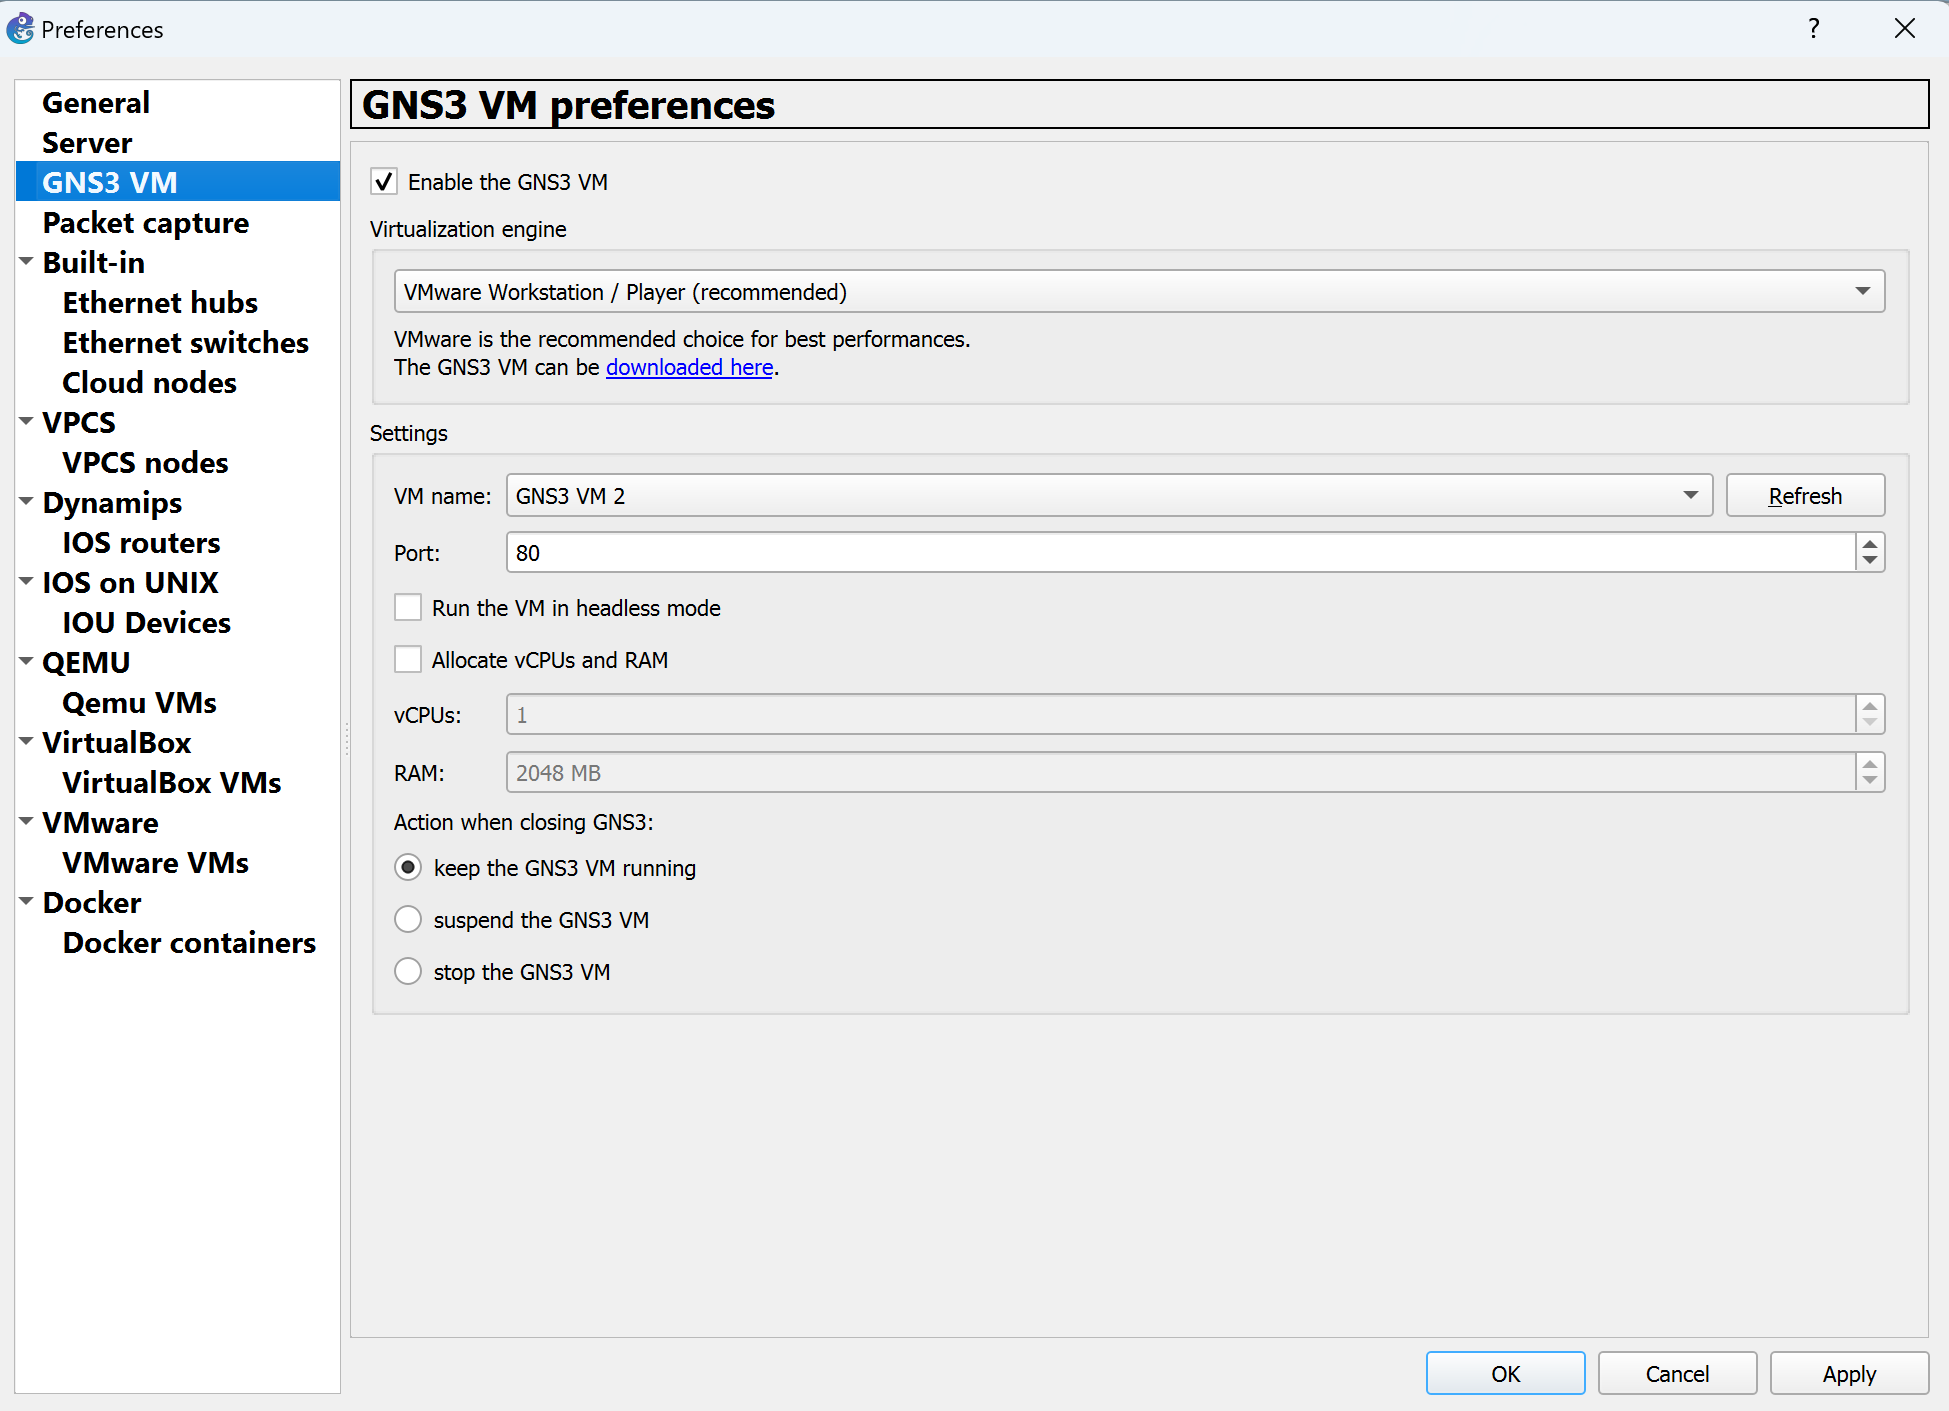Select "stop the GNS3 VM" option
This screenshot has height=1411, width=1949.
point(408,971)
